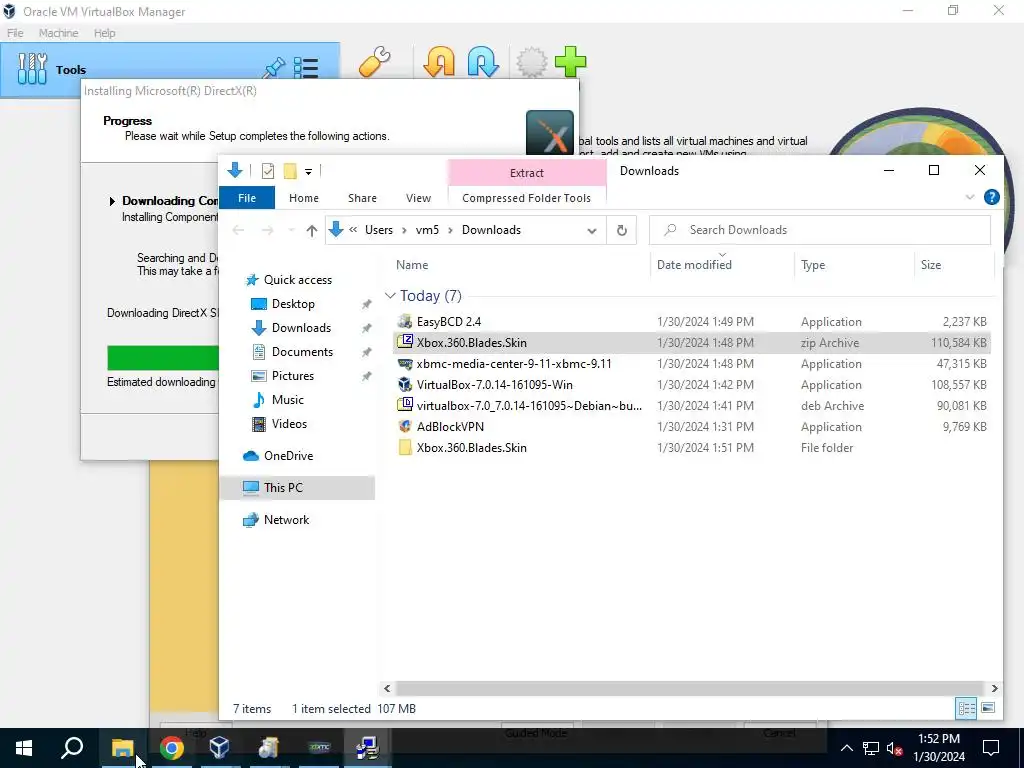The width and height of the screenshot is (1024, 768).
Task: Open Desktop in navigation pane
Action: [293, 304]
